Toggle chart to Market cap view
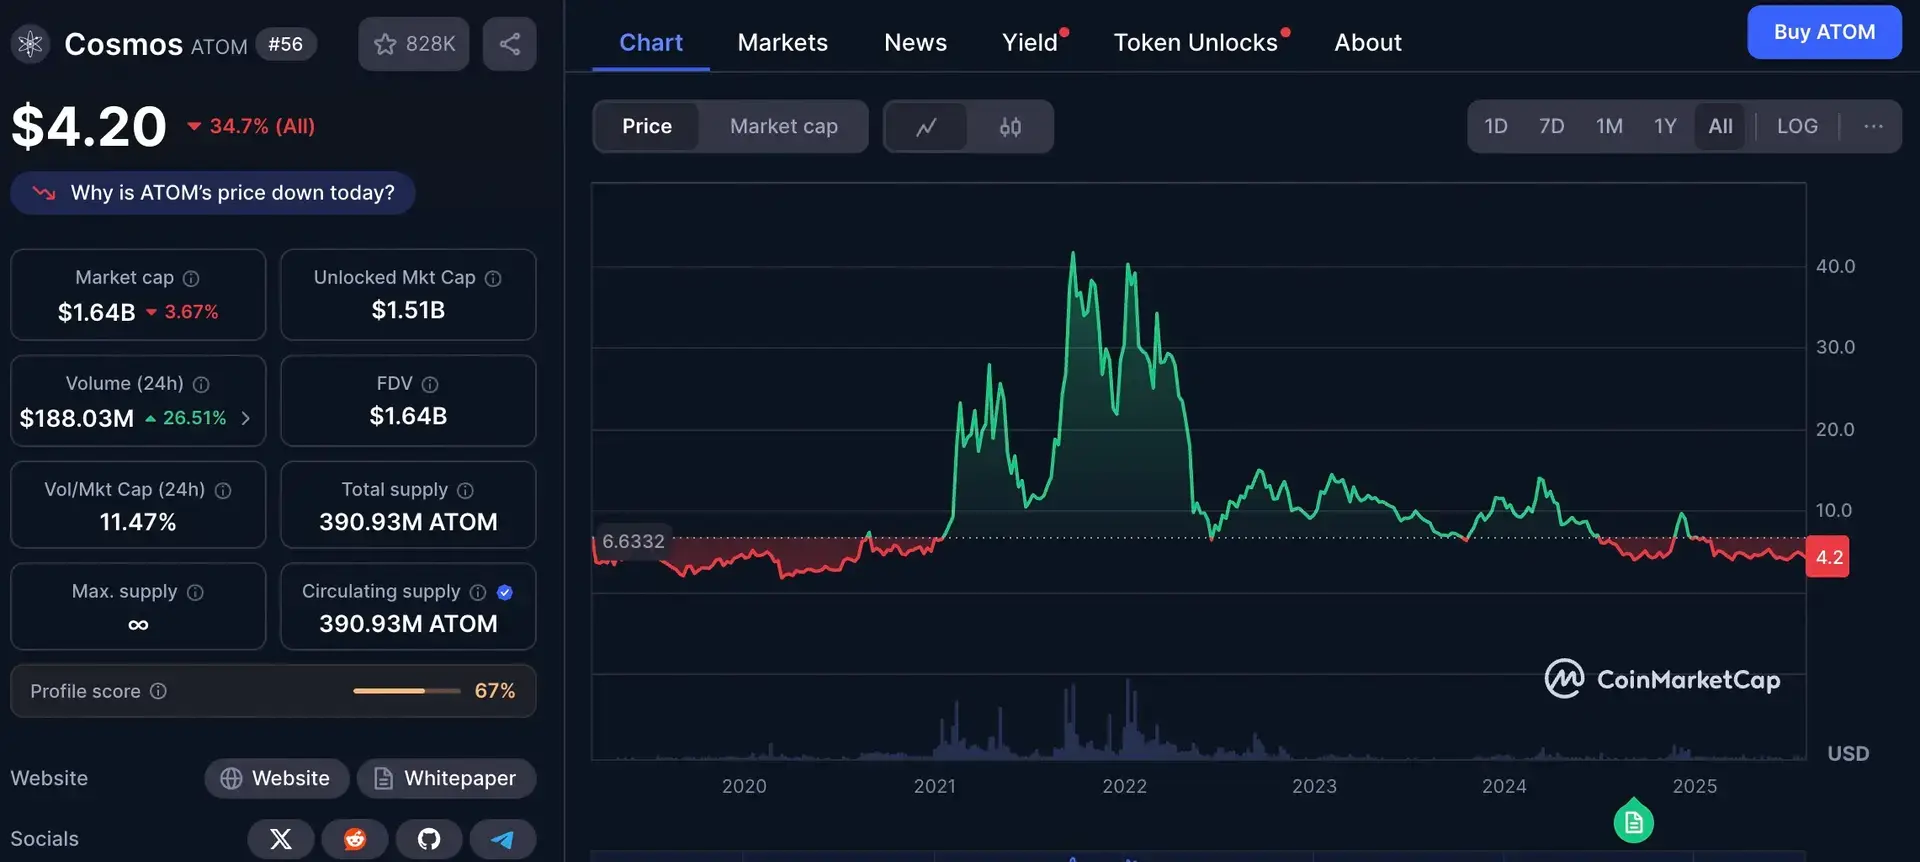This screenshot has height=862, width=1920. tap(783, 127)
